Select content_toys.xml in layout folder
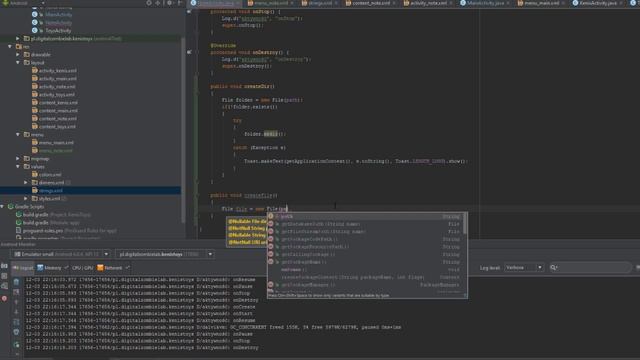640x360 pixels. (57, 127)
